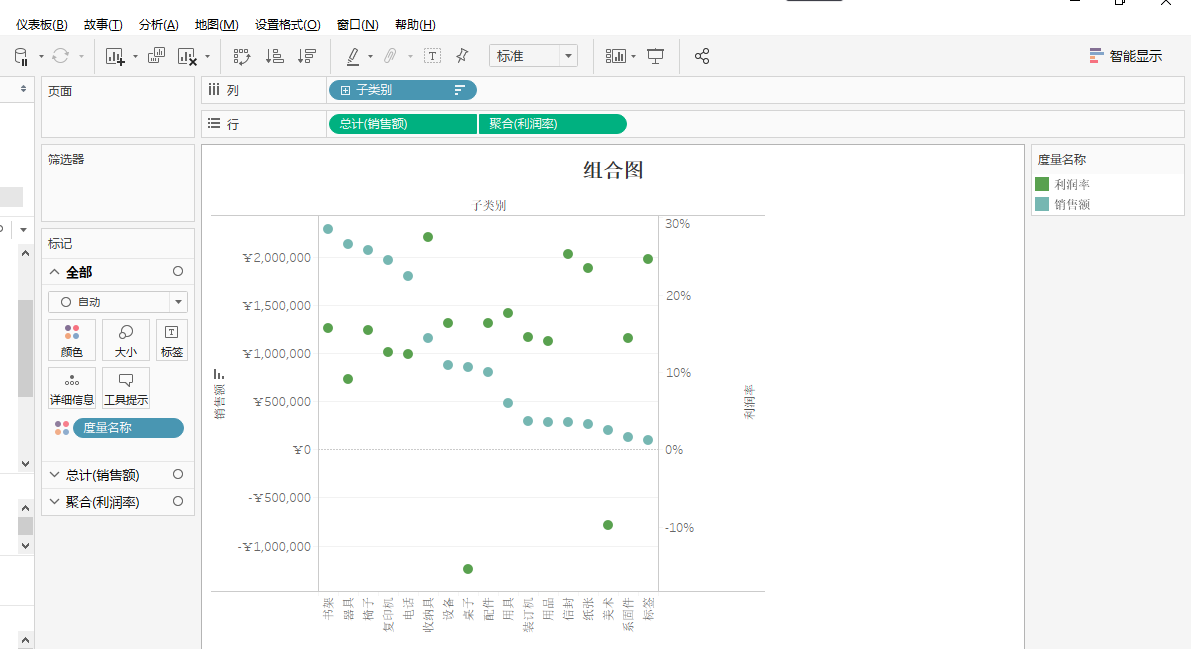Image resolution: width=1191 pixels, height=649 pixels.
Task: Click the 聚合(利润率) pill on rows shelf
Action: point(552,124)
